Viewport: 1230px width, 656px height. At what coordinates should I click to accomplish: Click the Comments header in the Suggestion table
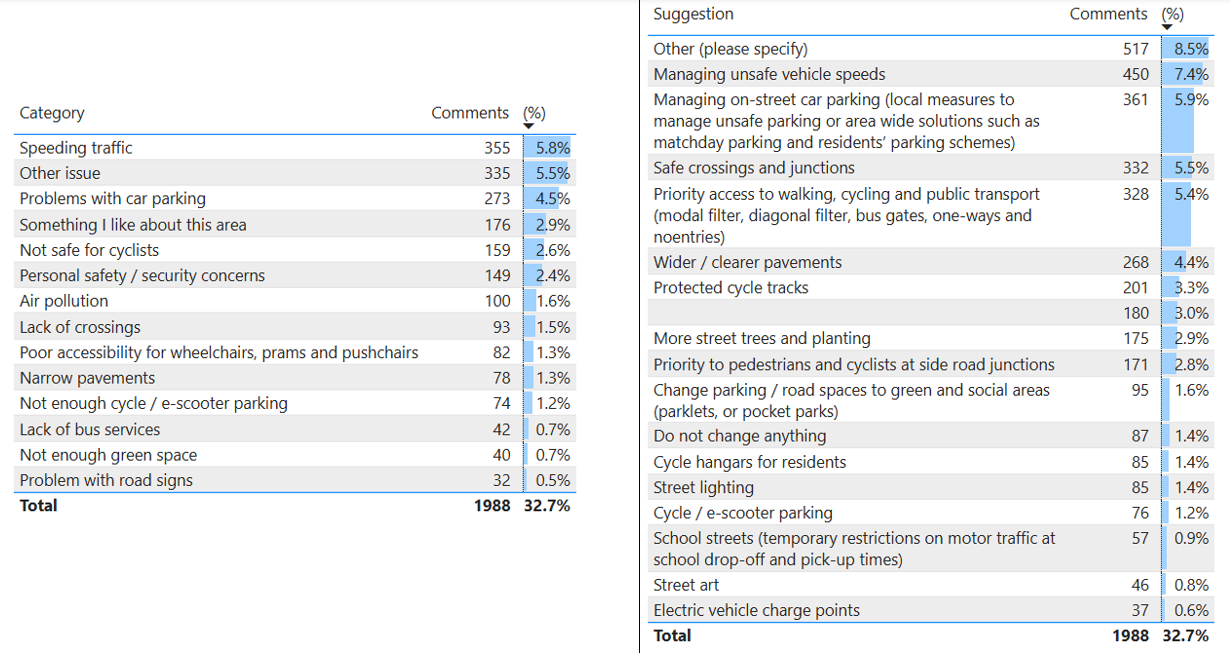point(1108,14)
